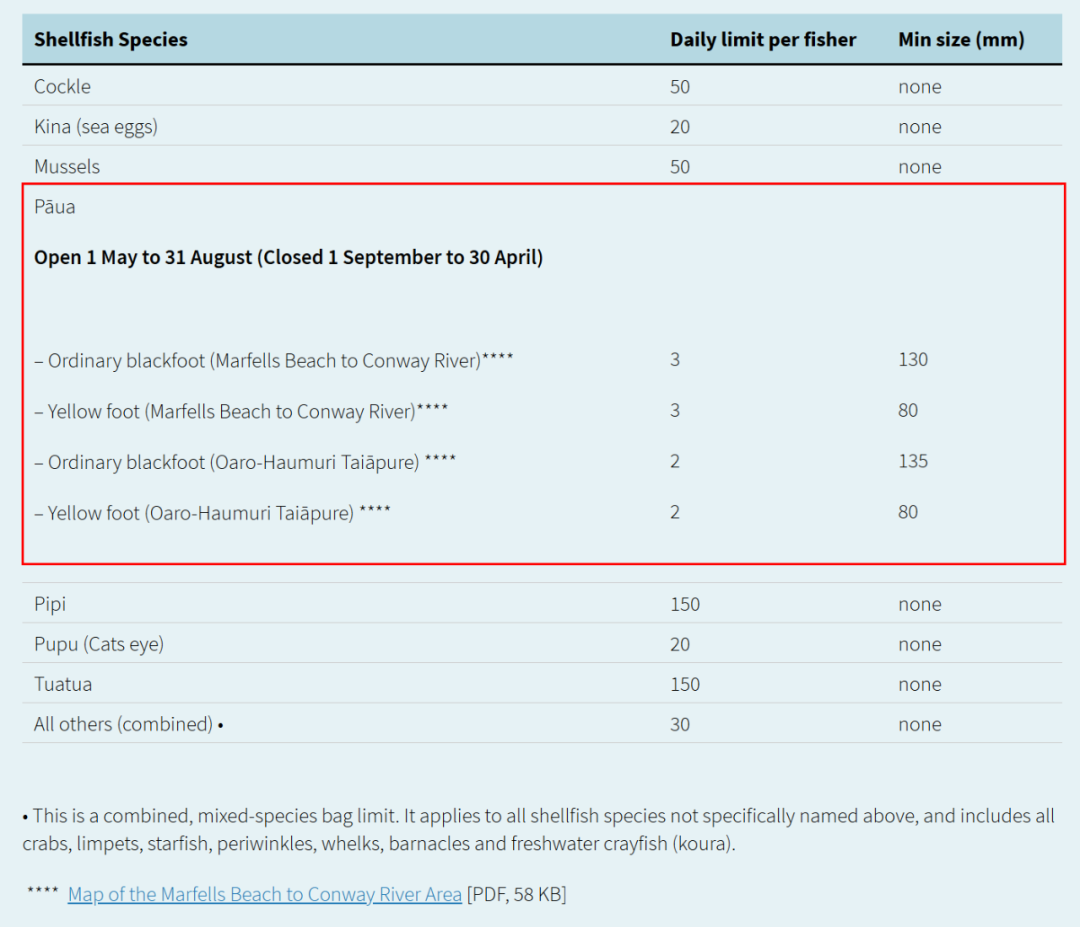Image resolution: width=1080 pixels, height=927 pixels.
Task: Select the 'none' min size in the Cockle row
Action: coord(920,87)
